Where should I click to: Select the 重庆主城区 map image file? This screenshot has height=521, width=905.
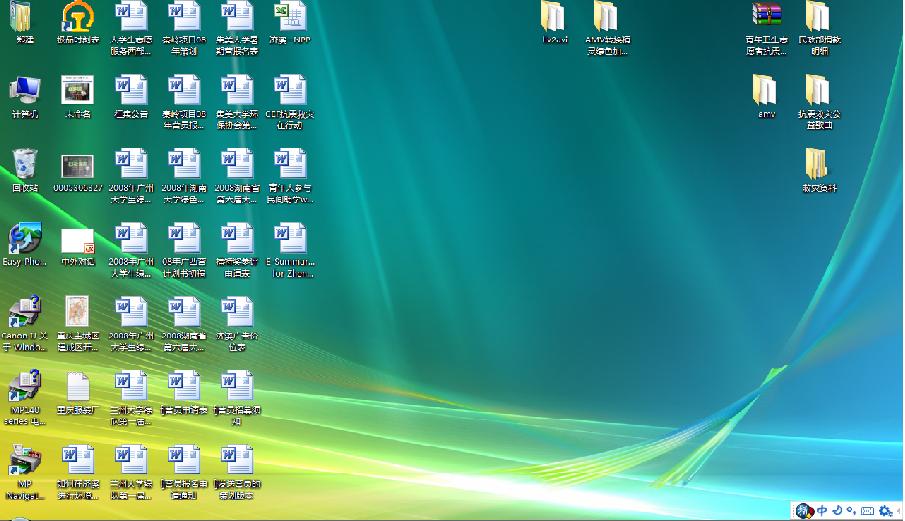(78, 312)
